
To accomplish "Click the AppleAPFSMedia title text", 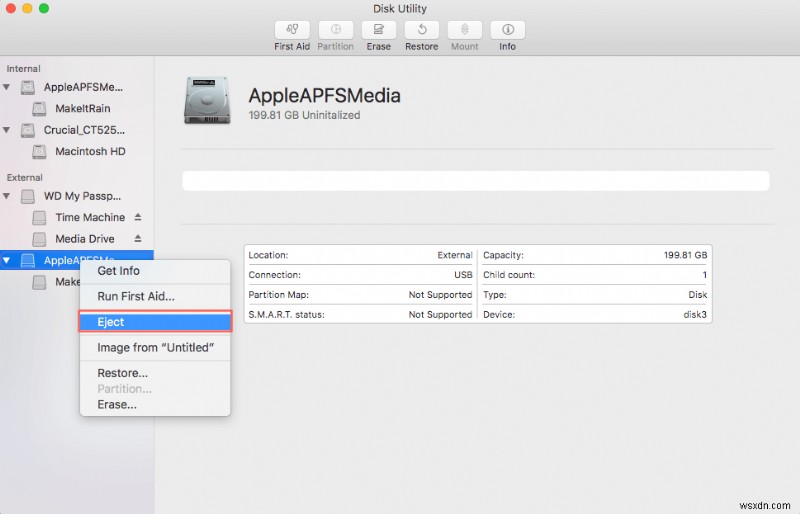I will (x=324, y=95).
